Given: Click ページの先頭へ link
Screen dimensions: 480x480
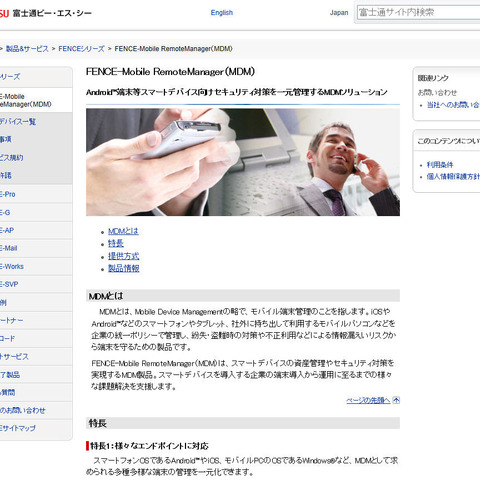Looking at the screenshot, I should pos(368,400).
